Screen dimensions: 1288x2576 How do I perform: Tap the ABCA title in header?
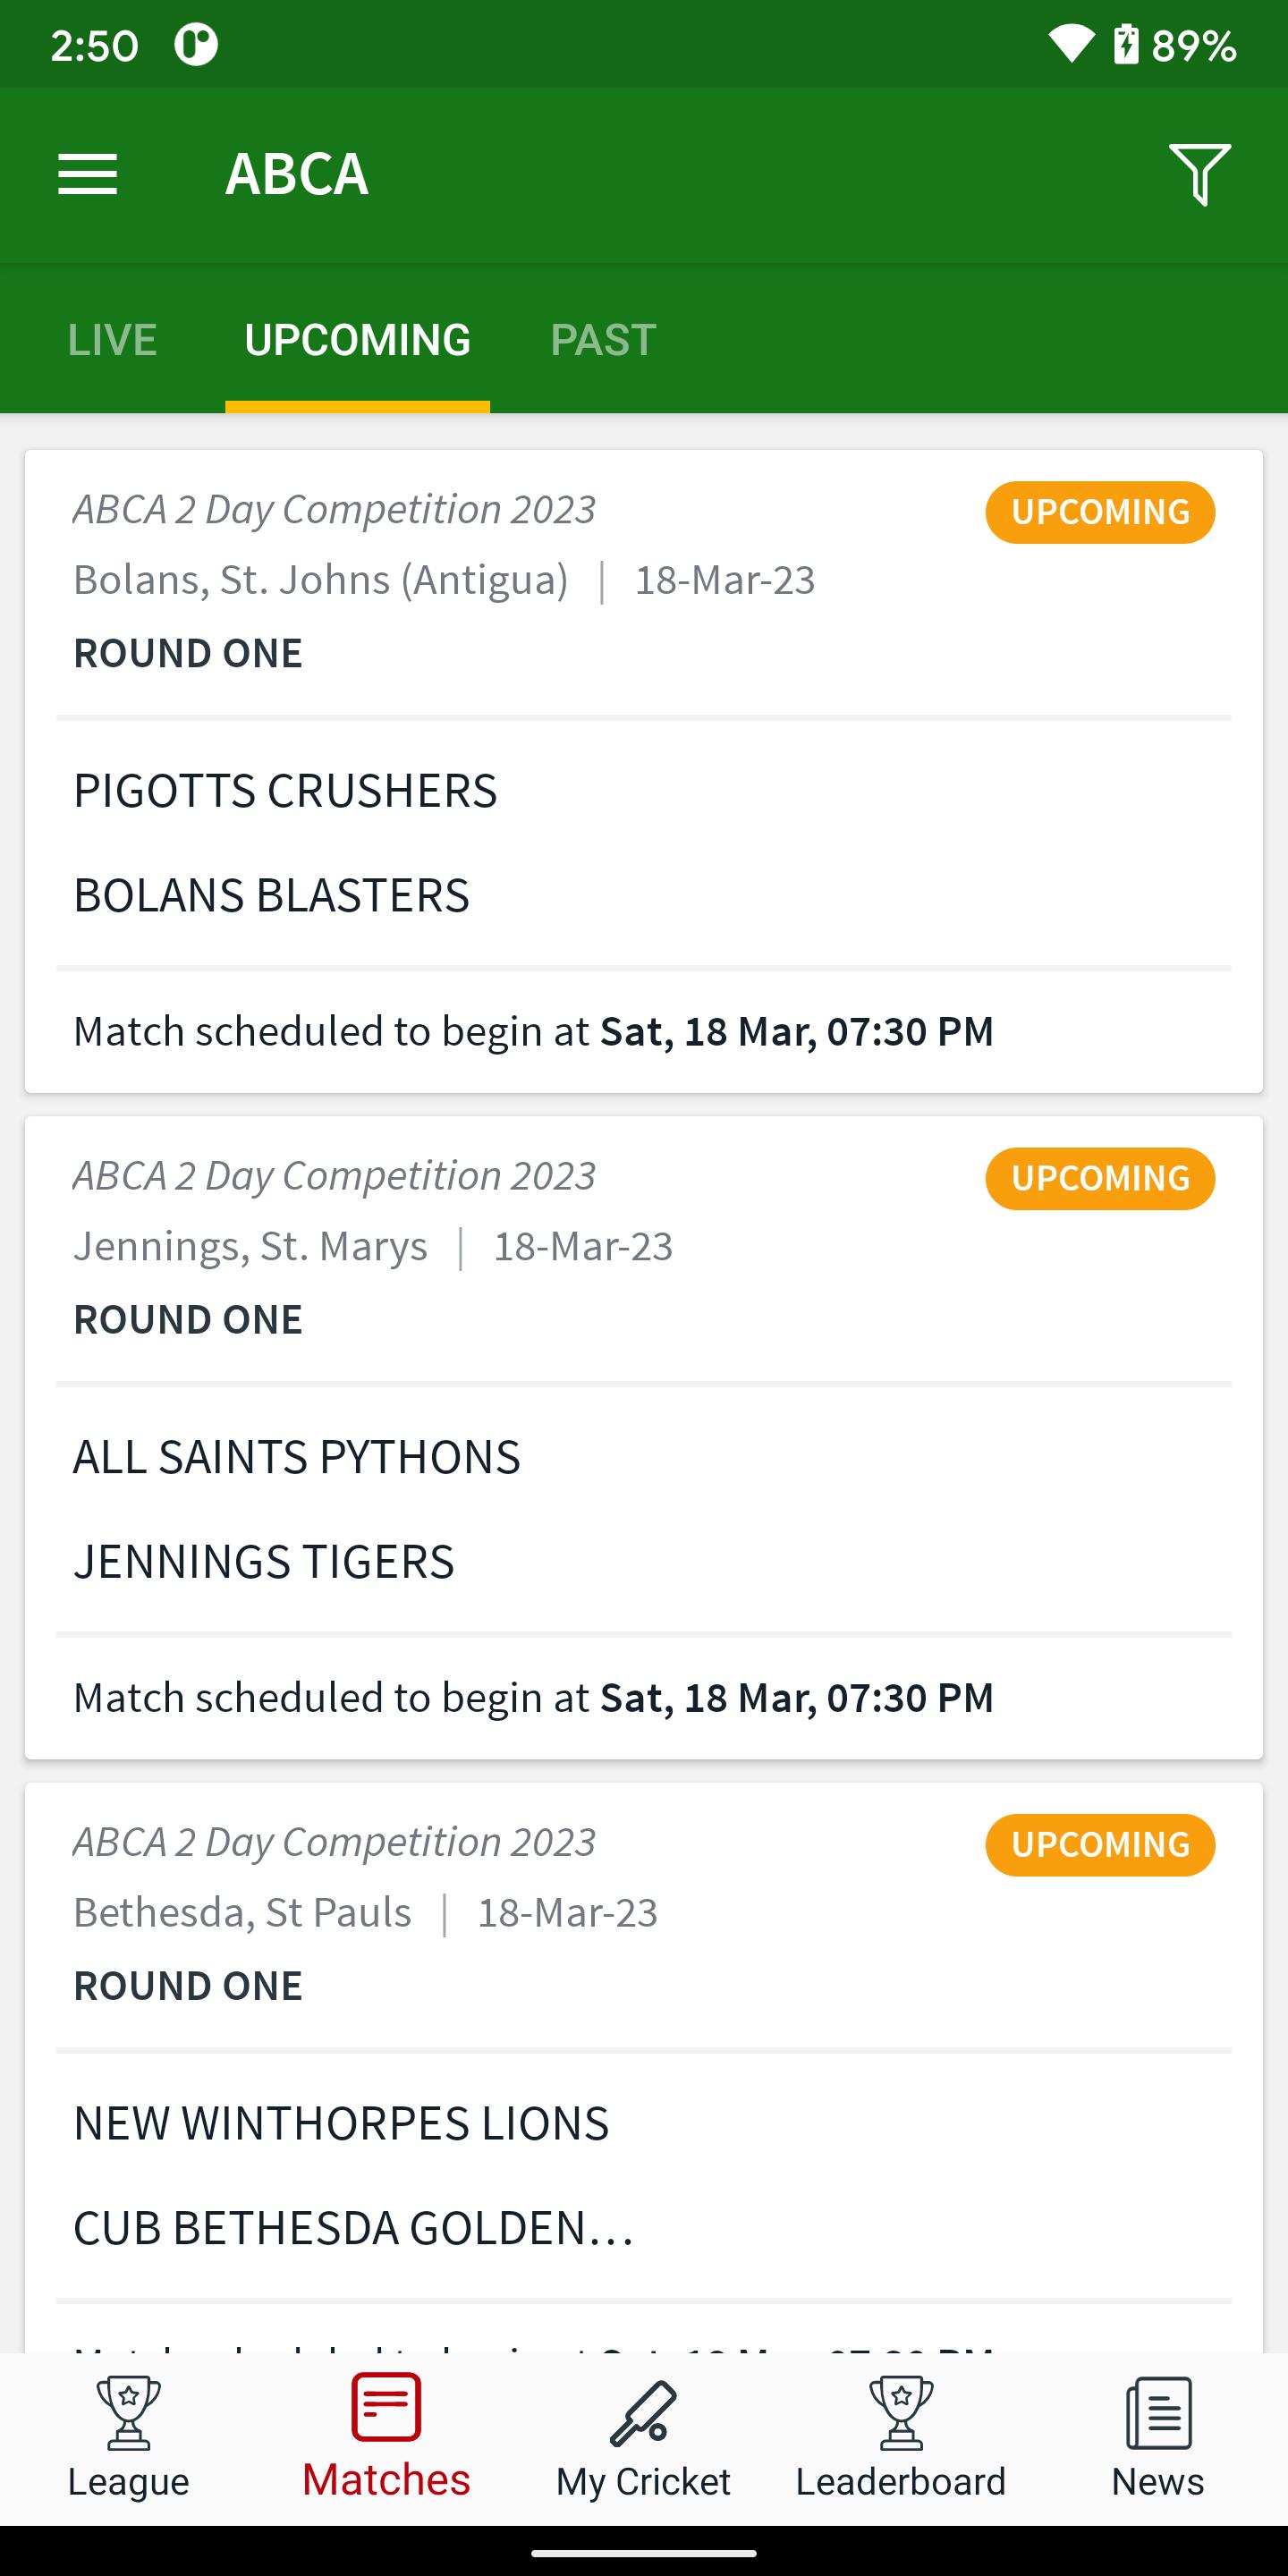point(297,174)
